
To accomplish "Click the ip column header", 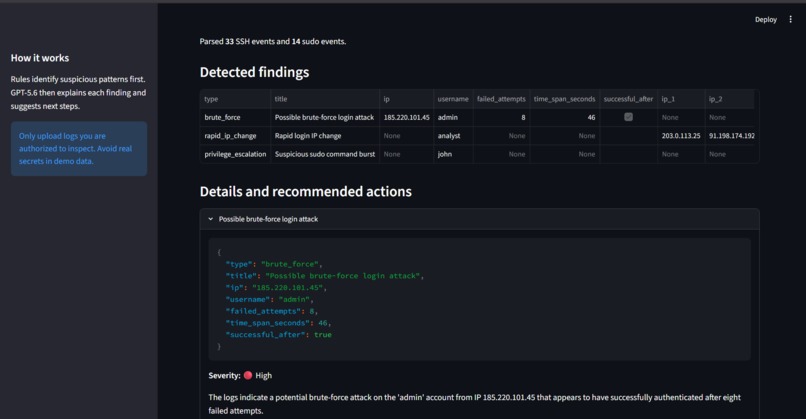I will point(406,99).
